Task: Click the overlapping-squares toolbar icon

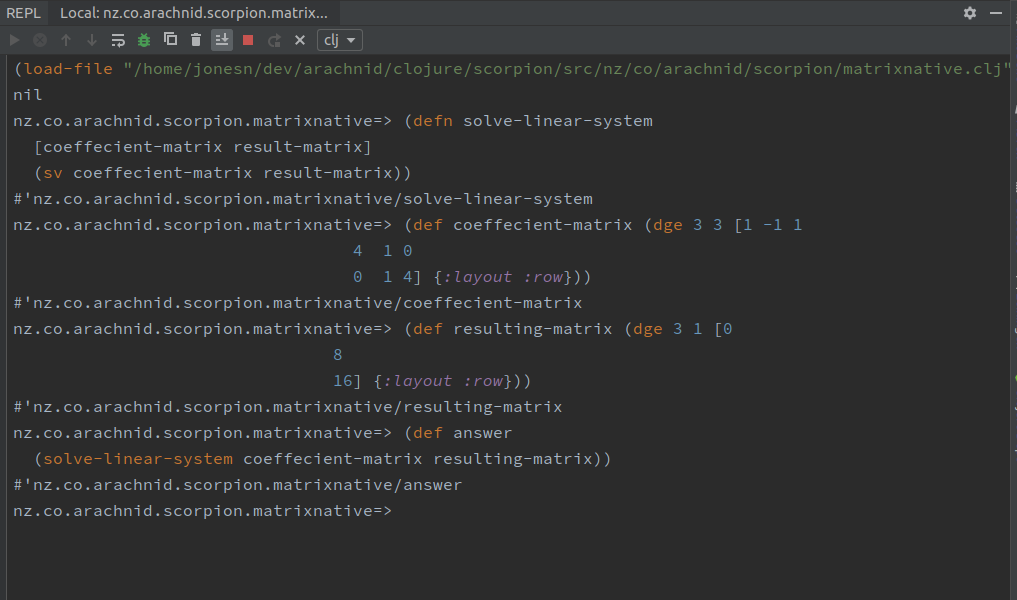Action: click(x=170, y=40)
